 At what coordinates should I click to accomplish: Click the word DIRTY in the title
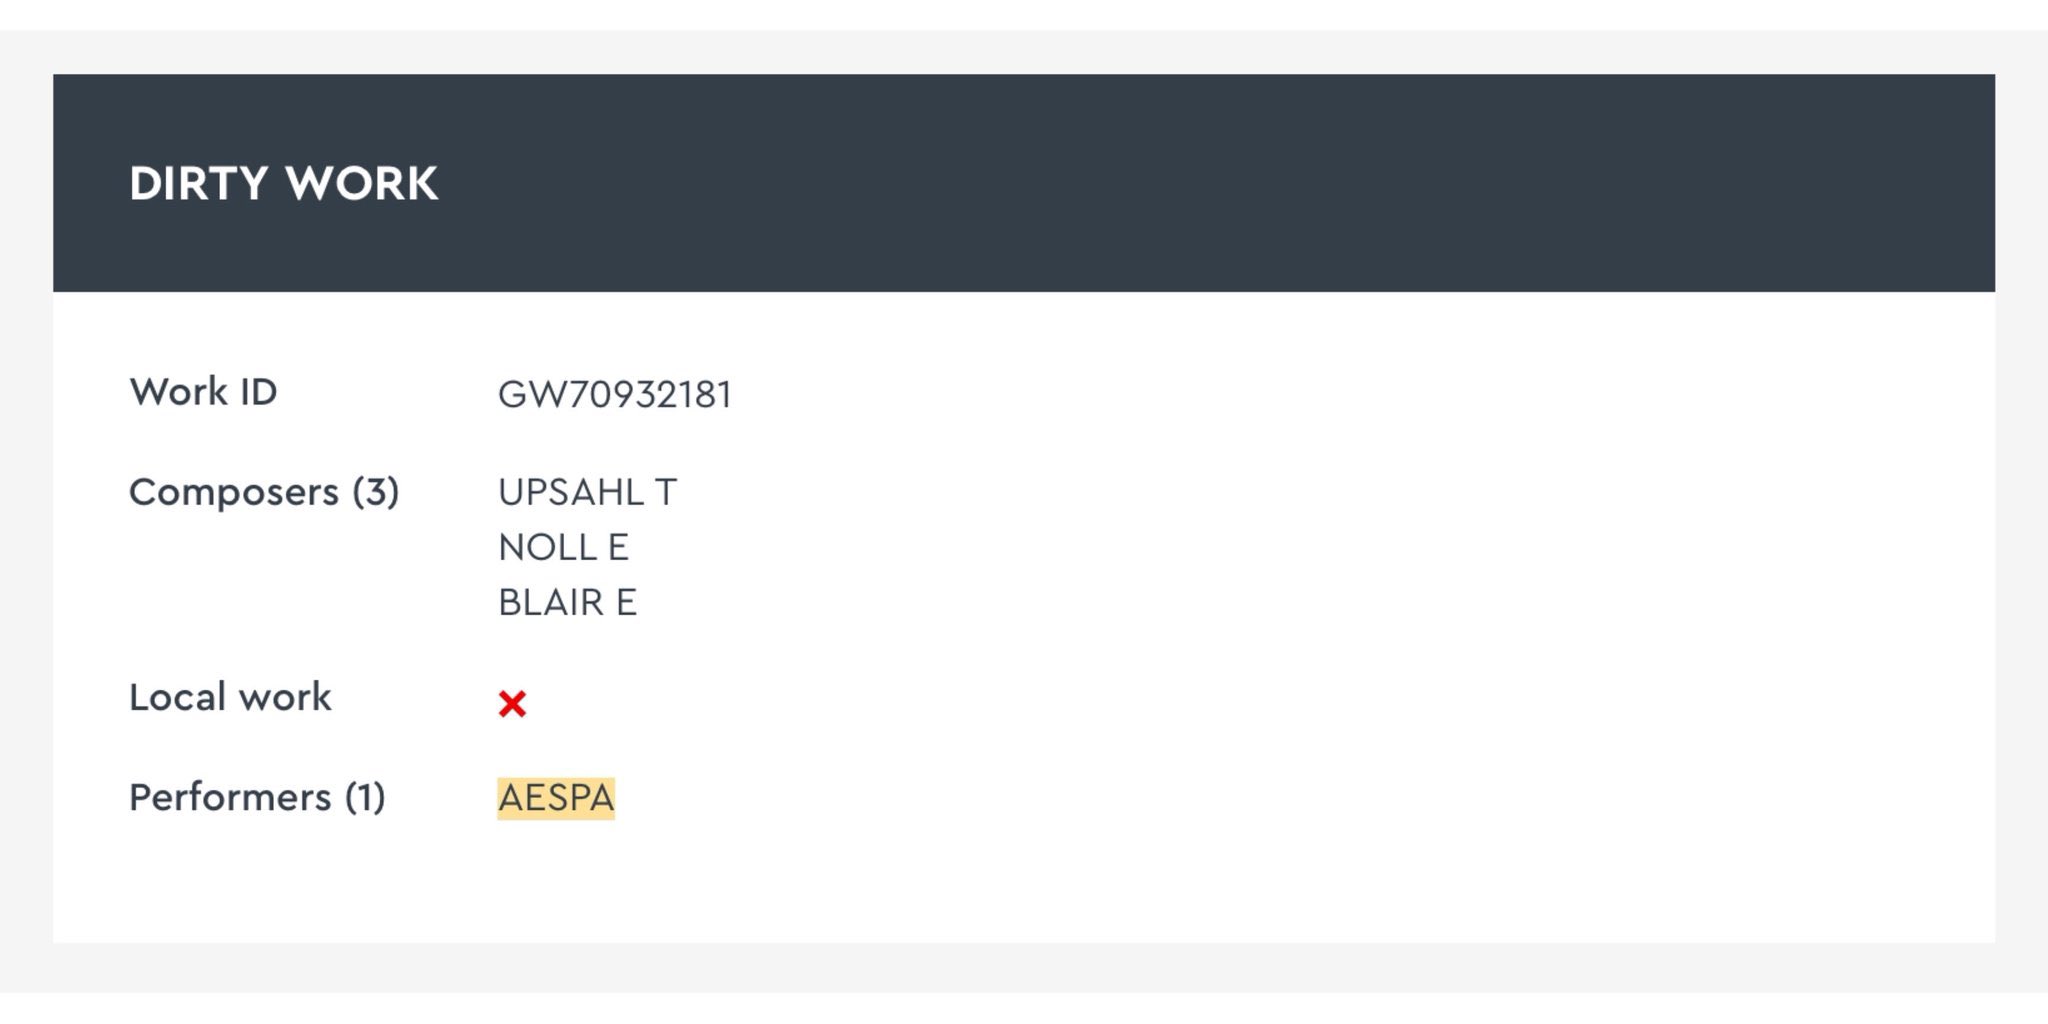(199, 184)
